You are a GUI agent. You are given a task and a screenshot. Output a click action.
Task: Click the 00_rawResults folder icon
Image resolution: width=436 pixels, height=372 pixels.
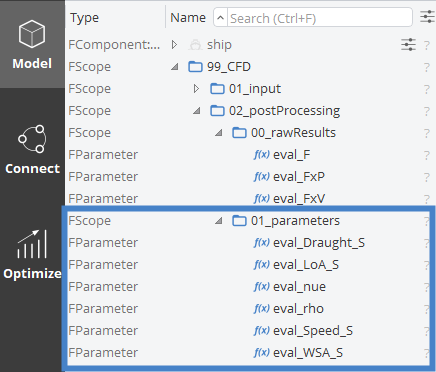click(239, 133)
